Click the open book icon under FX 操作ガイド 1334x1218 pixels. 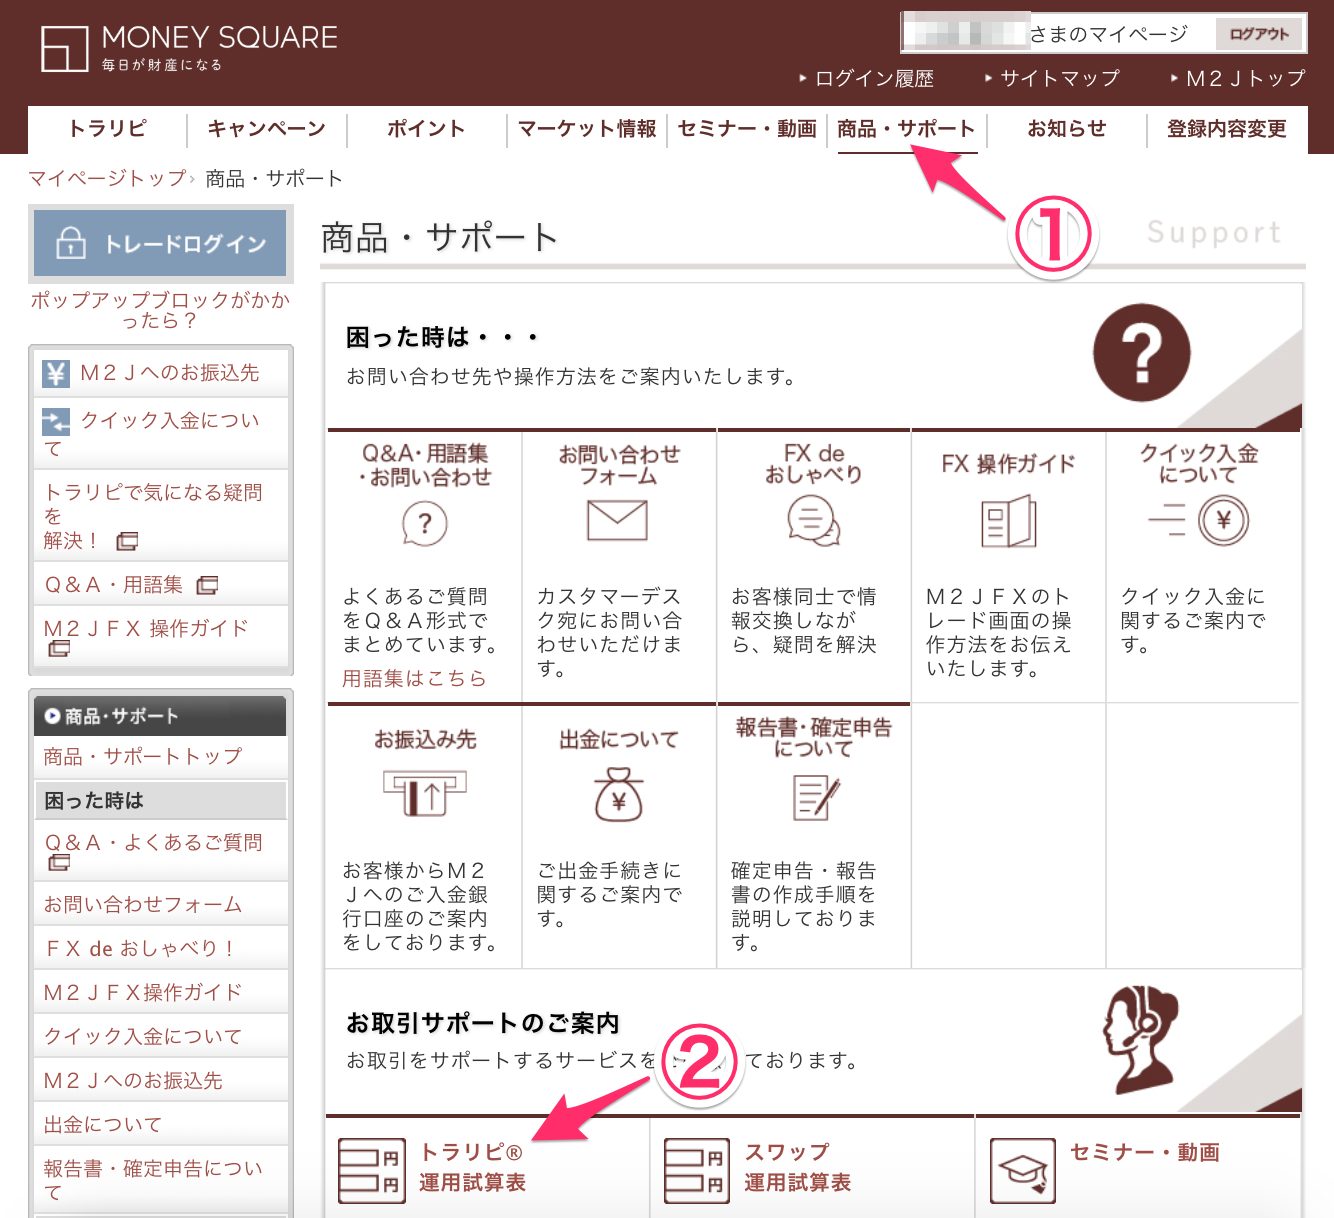1008,522
